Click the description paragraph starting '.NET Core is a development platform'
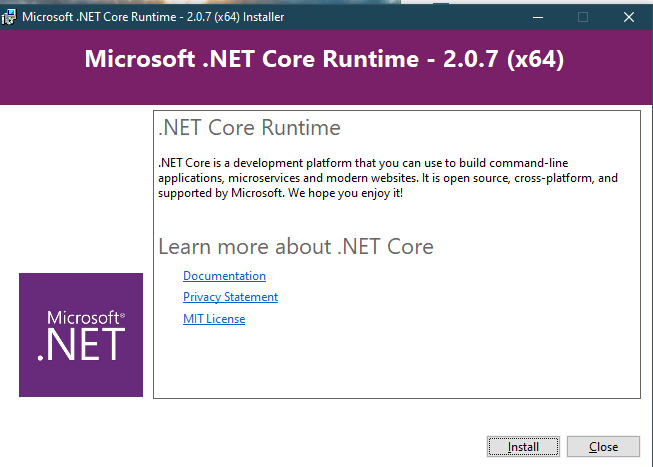 (388, 178)
